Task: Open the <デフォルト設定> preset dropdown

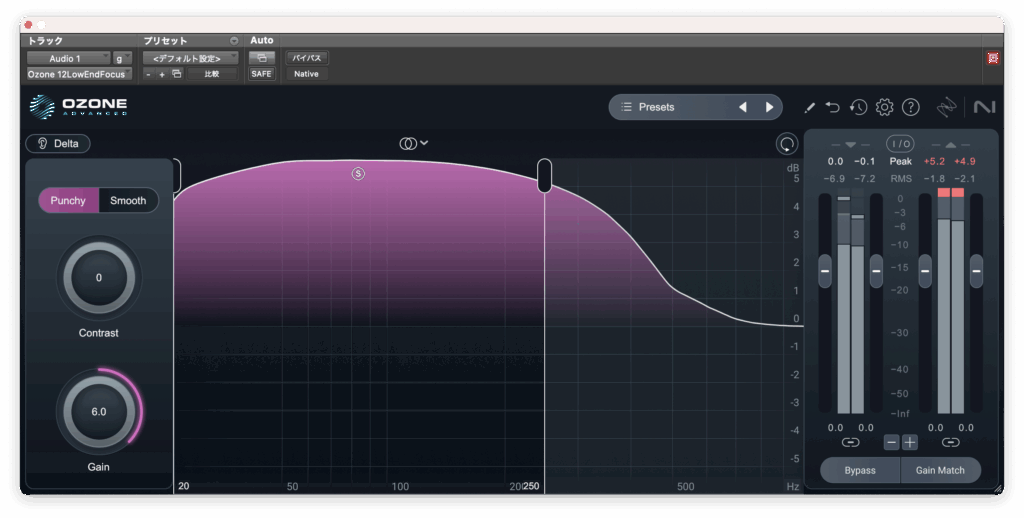Action: [x=190, y=58]
